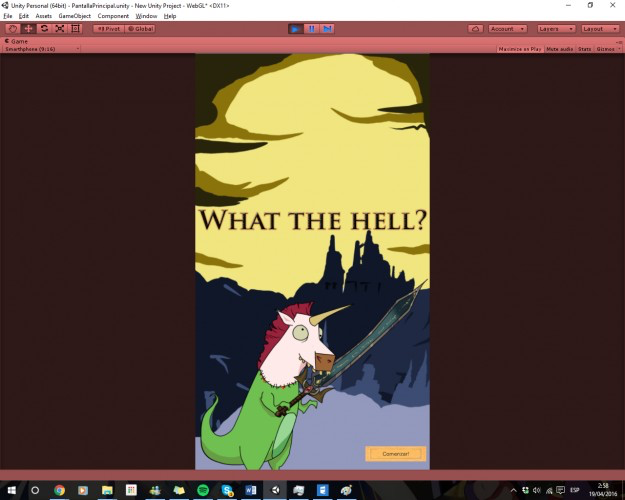Open File Explorer from taskbar
This screenshot has height=500, width=625.
[x=107, y=490]
